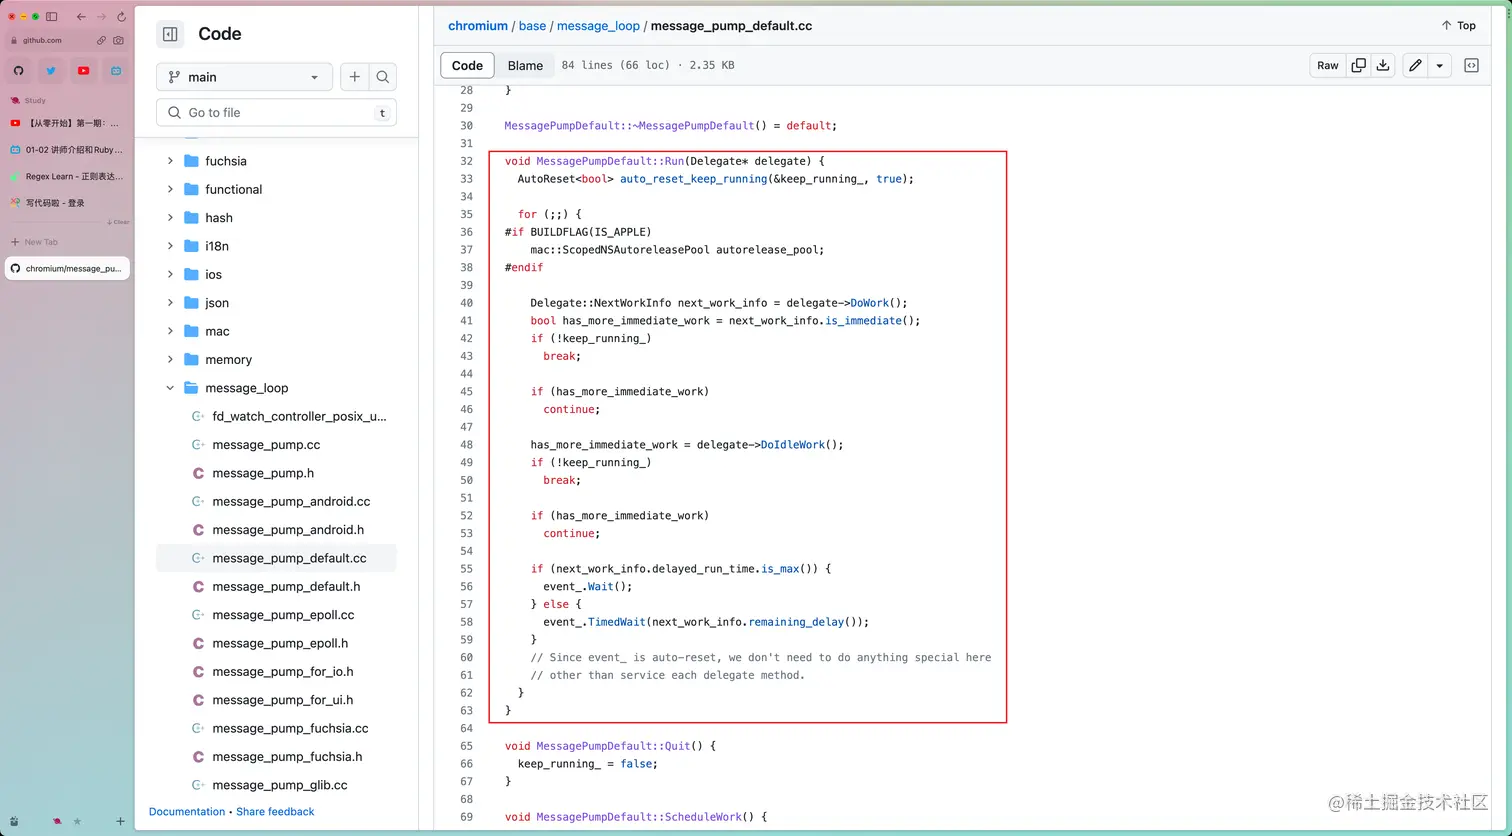Open the base breadcrumb link
The width and height of the screenshot is (1512, 836).
pos(532,26)
